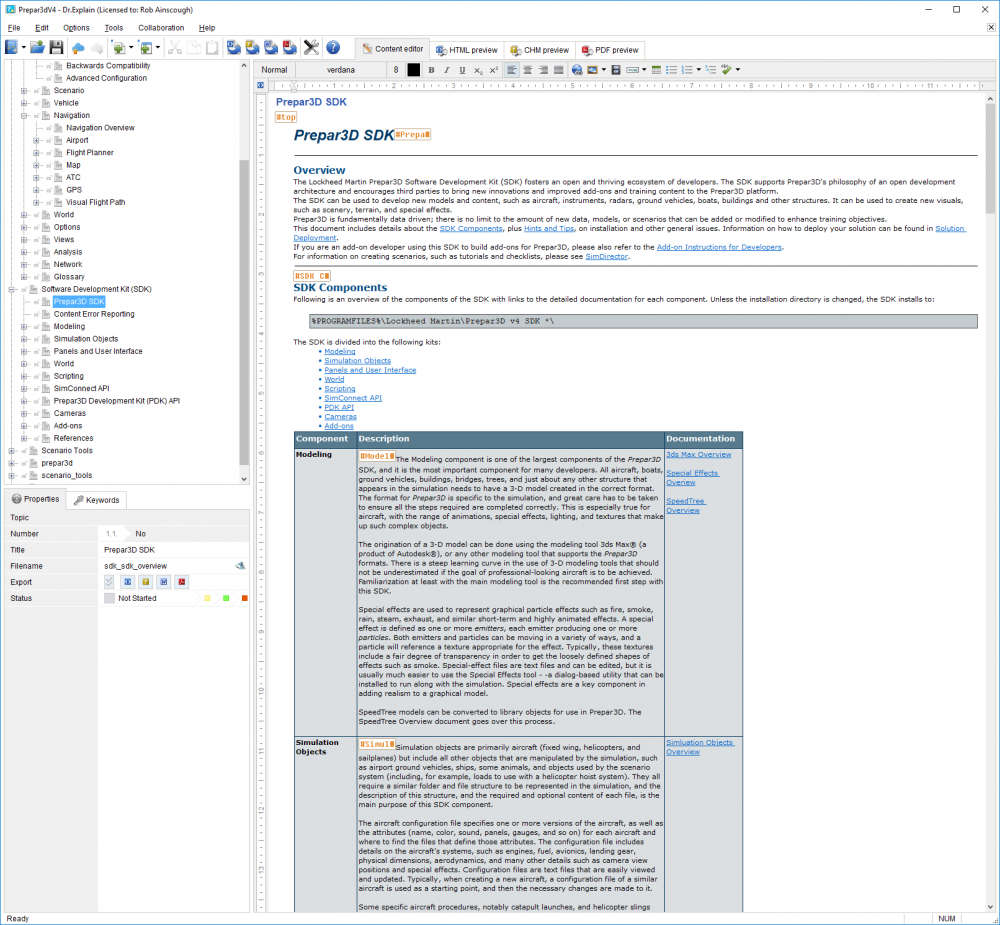Click the filename edit icon in Properties
The height and width of the screenshot is (925, 1000).
pyautogui.click(x=240, y=566)
